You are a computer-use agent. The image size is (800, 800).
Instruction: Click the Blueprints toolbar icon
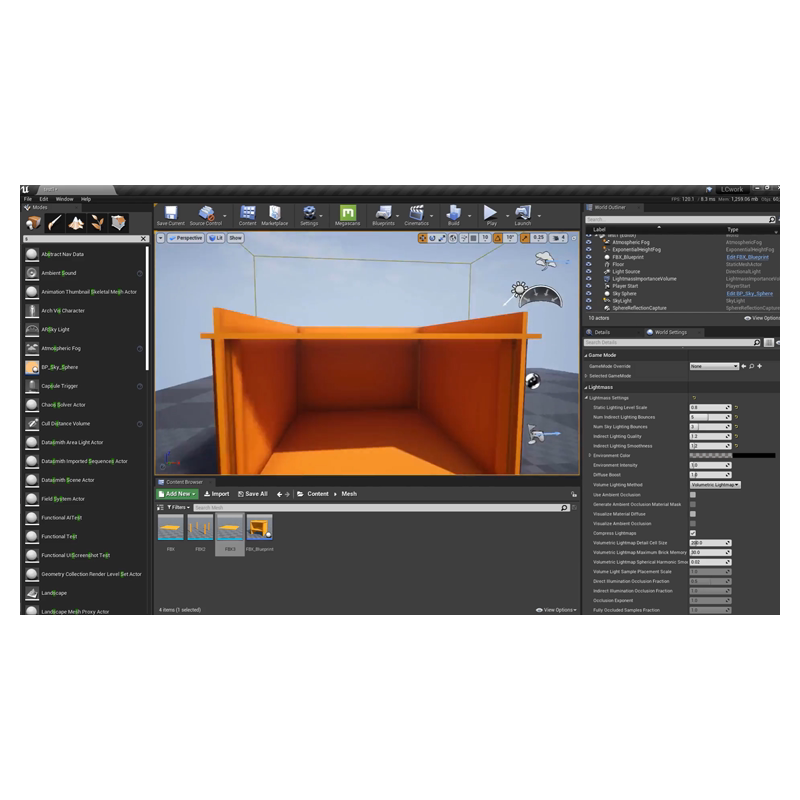383,215
